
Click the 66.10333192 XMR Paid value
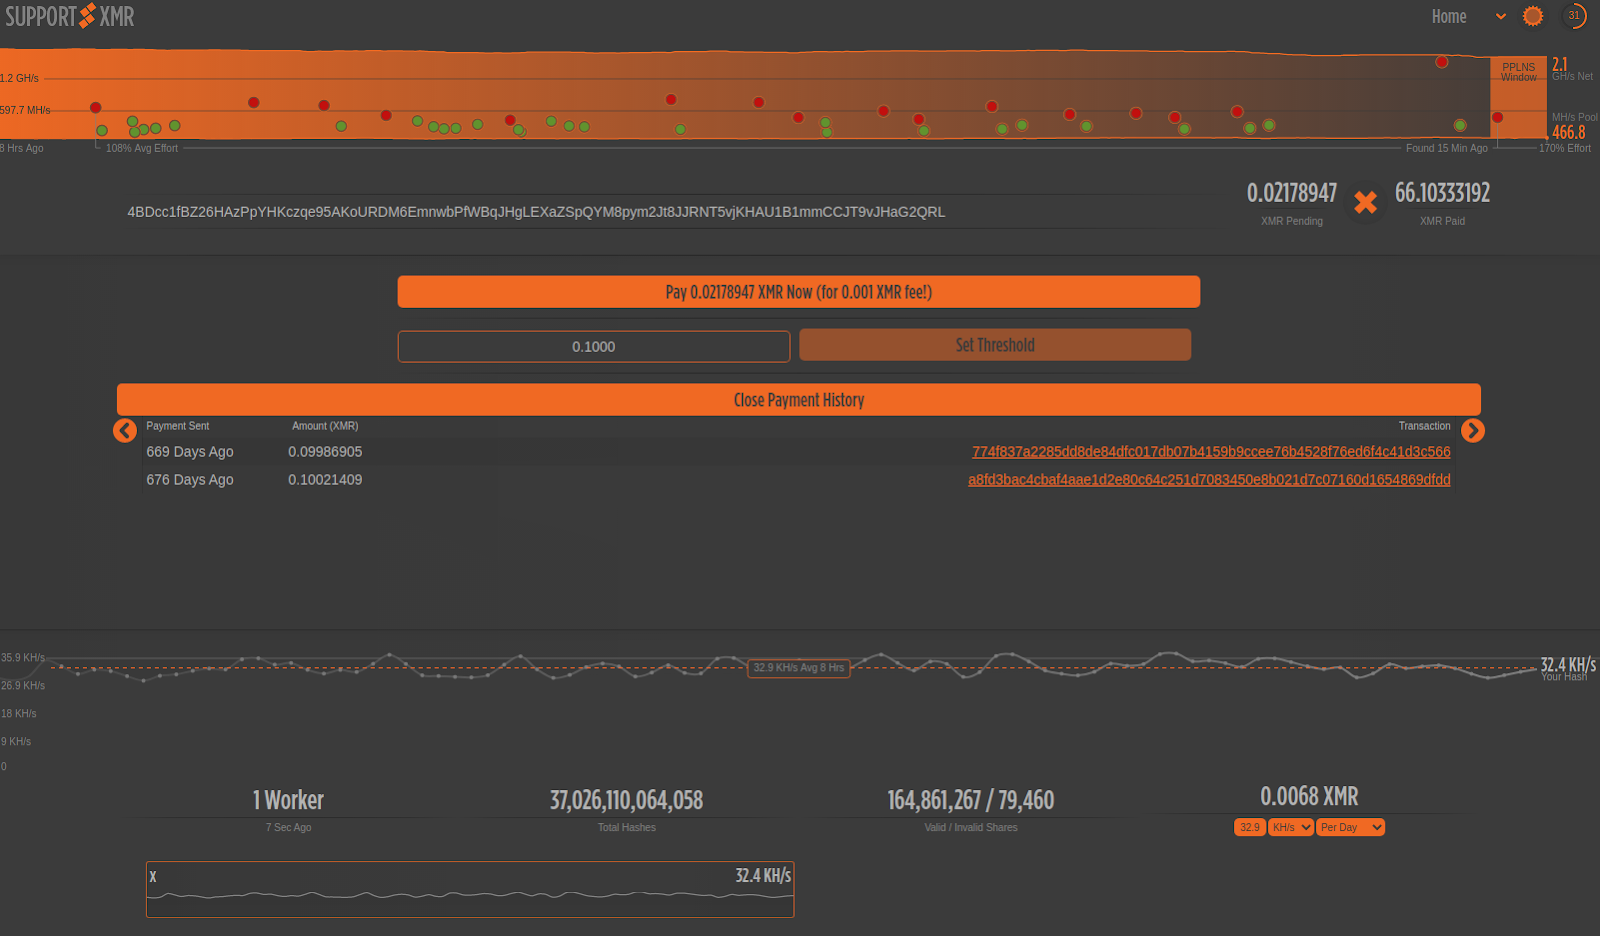[x=1442, y=192]
